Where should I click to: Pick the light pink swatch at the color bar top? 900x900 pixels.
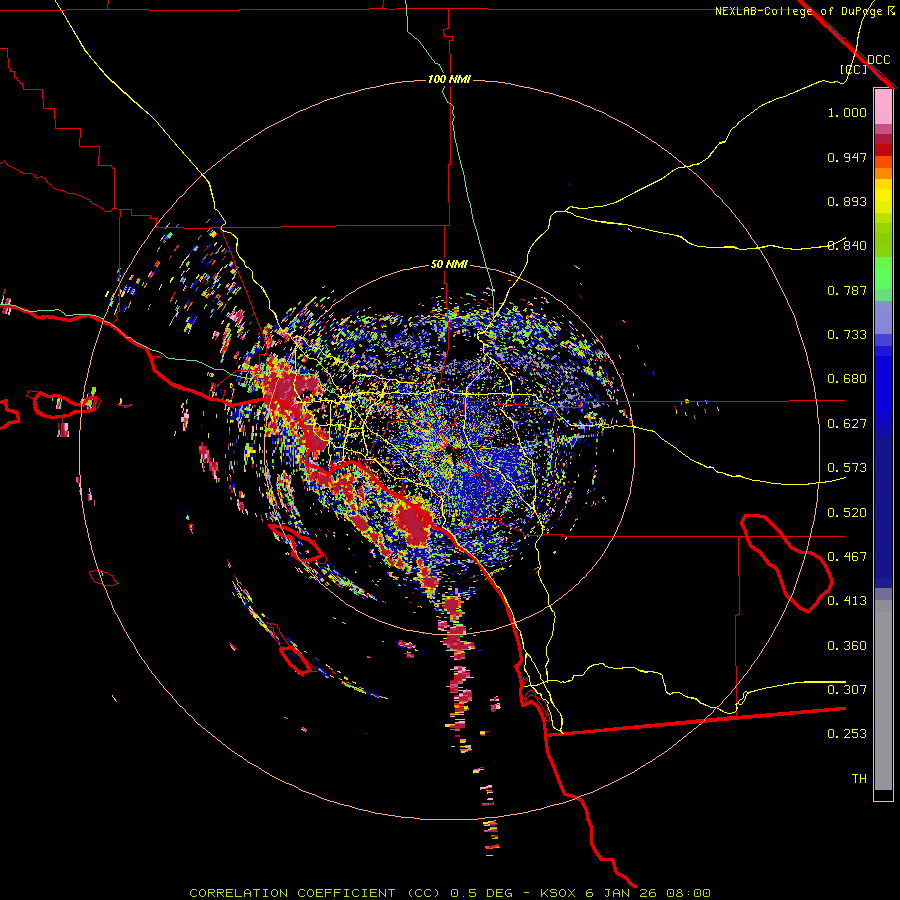(883, 106)
